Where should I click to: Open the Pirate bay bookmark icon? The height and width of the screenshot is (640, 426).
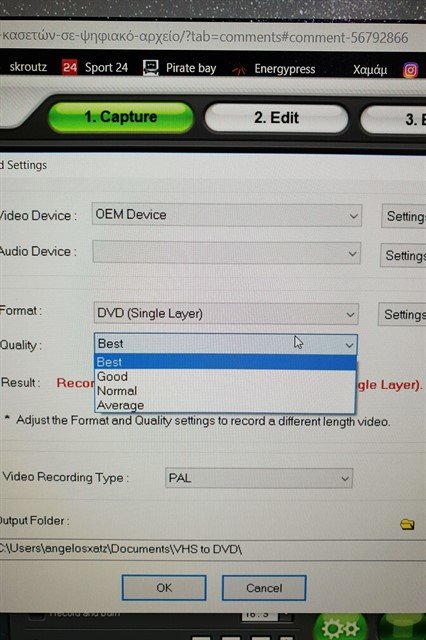tap(151, 68)
